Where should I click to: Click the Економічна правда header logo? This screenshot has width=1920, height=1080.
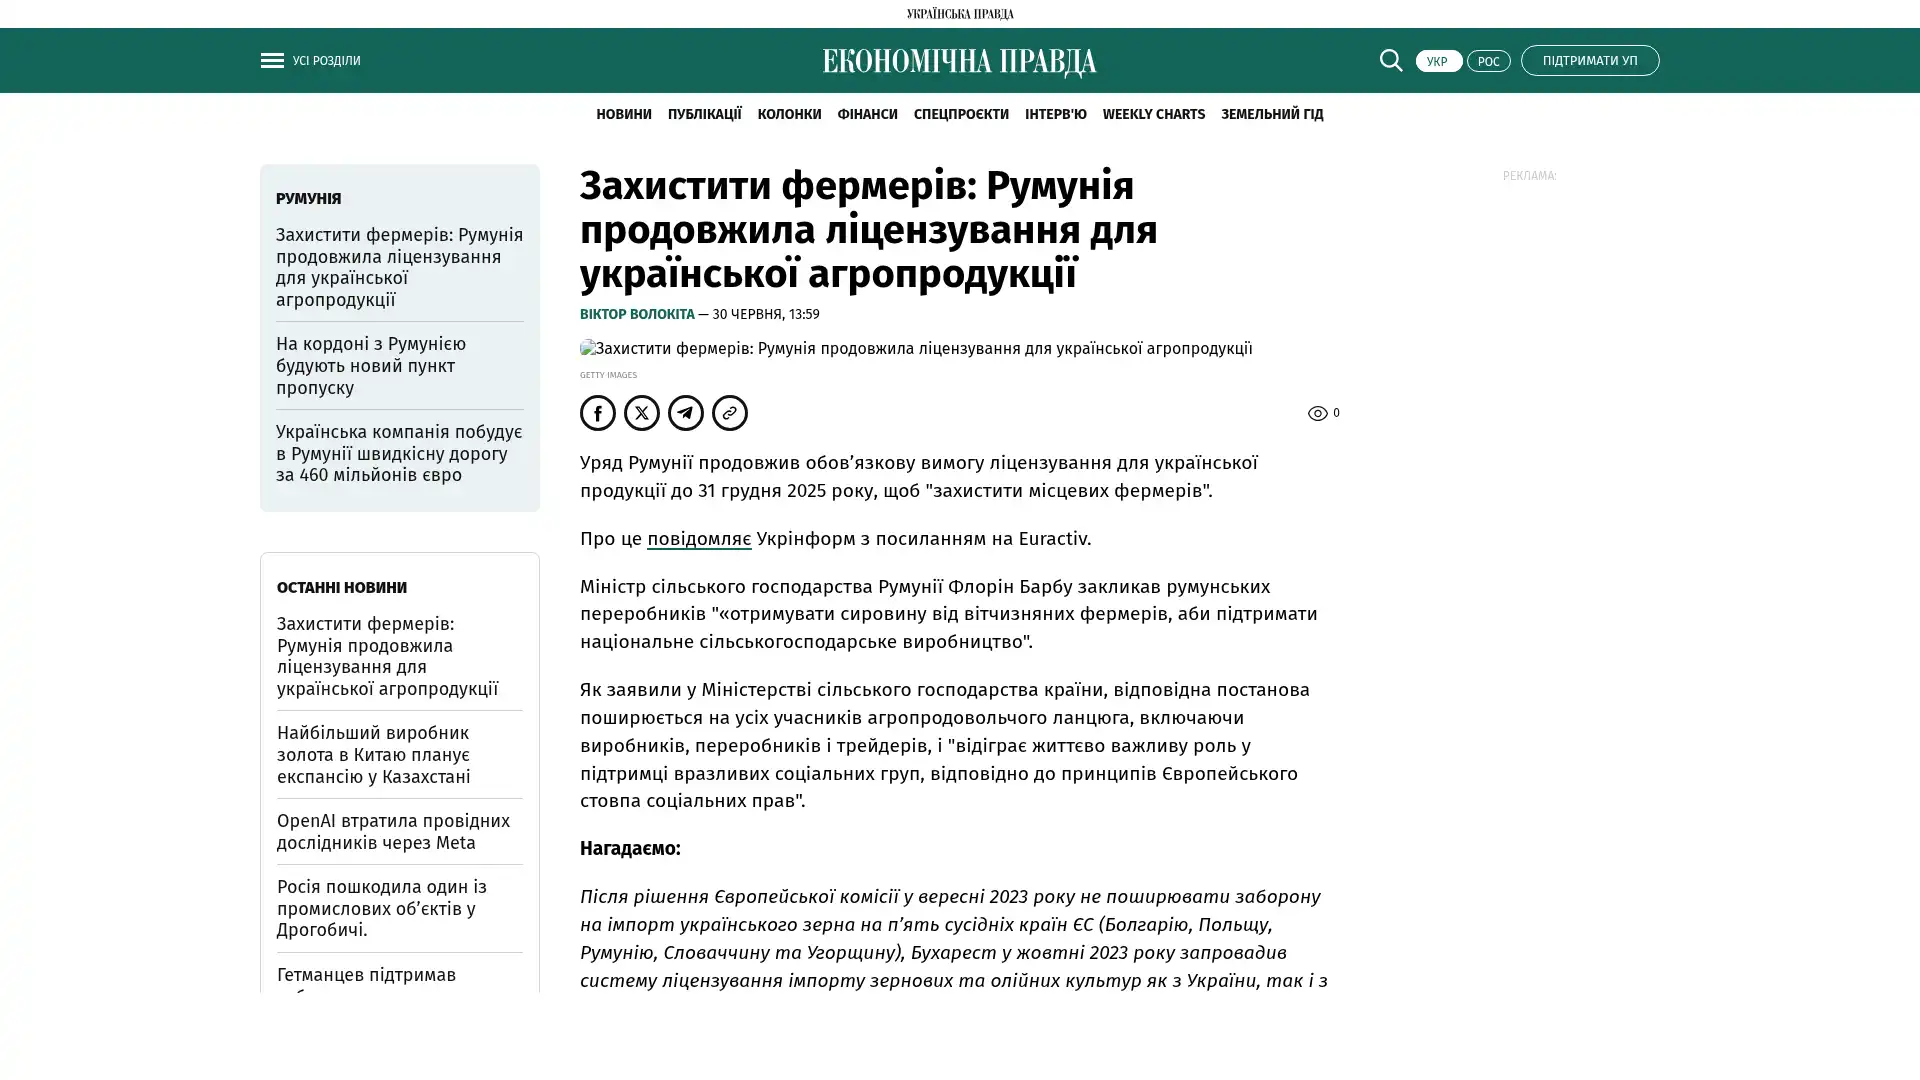click(959, 62)
